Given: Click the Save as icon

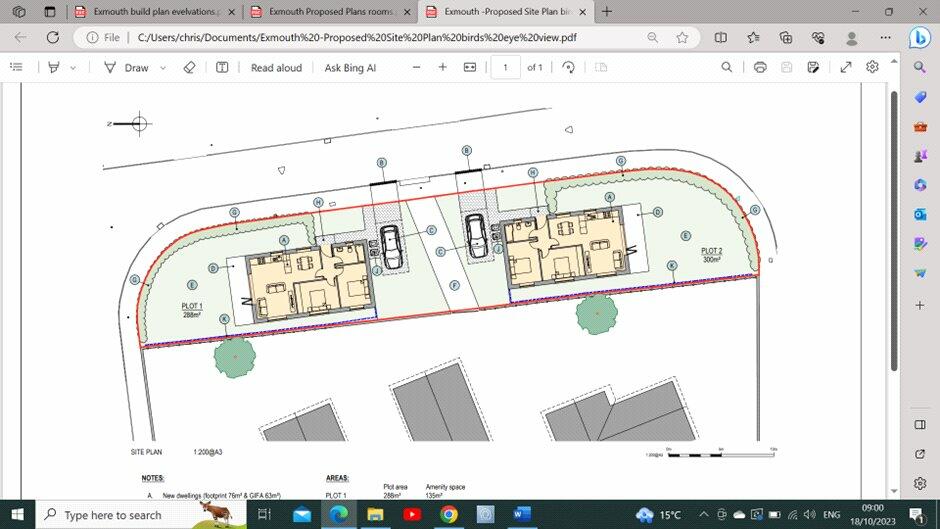Looking at the screenshot, I should (814, 67).
